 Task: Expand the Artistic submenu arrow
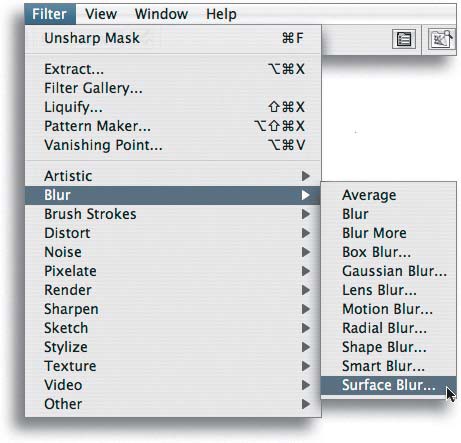tap(306, 176)
